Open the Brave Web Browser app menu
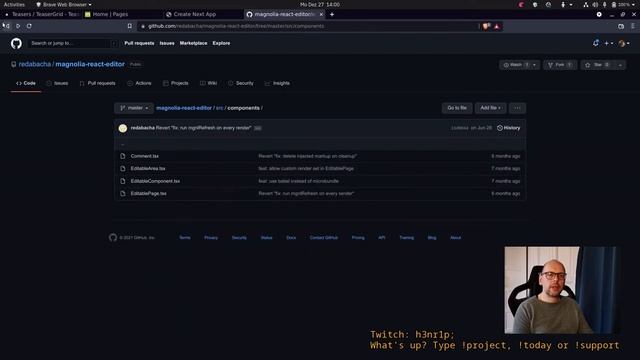640x360 pixels. tap(64, 4)
